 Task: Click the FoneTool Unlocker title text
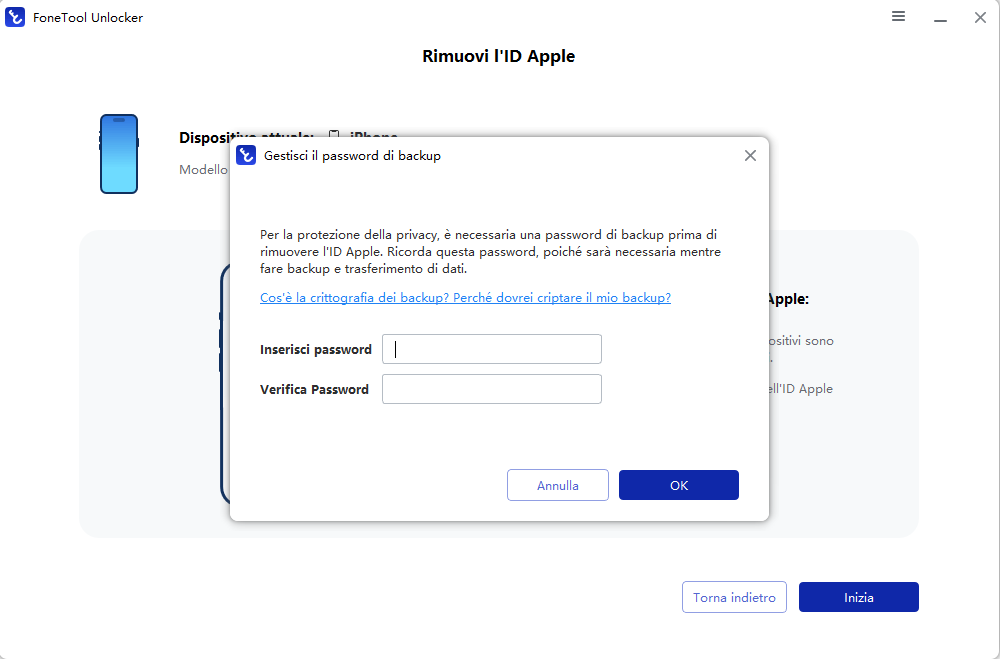click(x=89, y=18)
